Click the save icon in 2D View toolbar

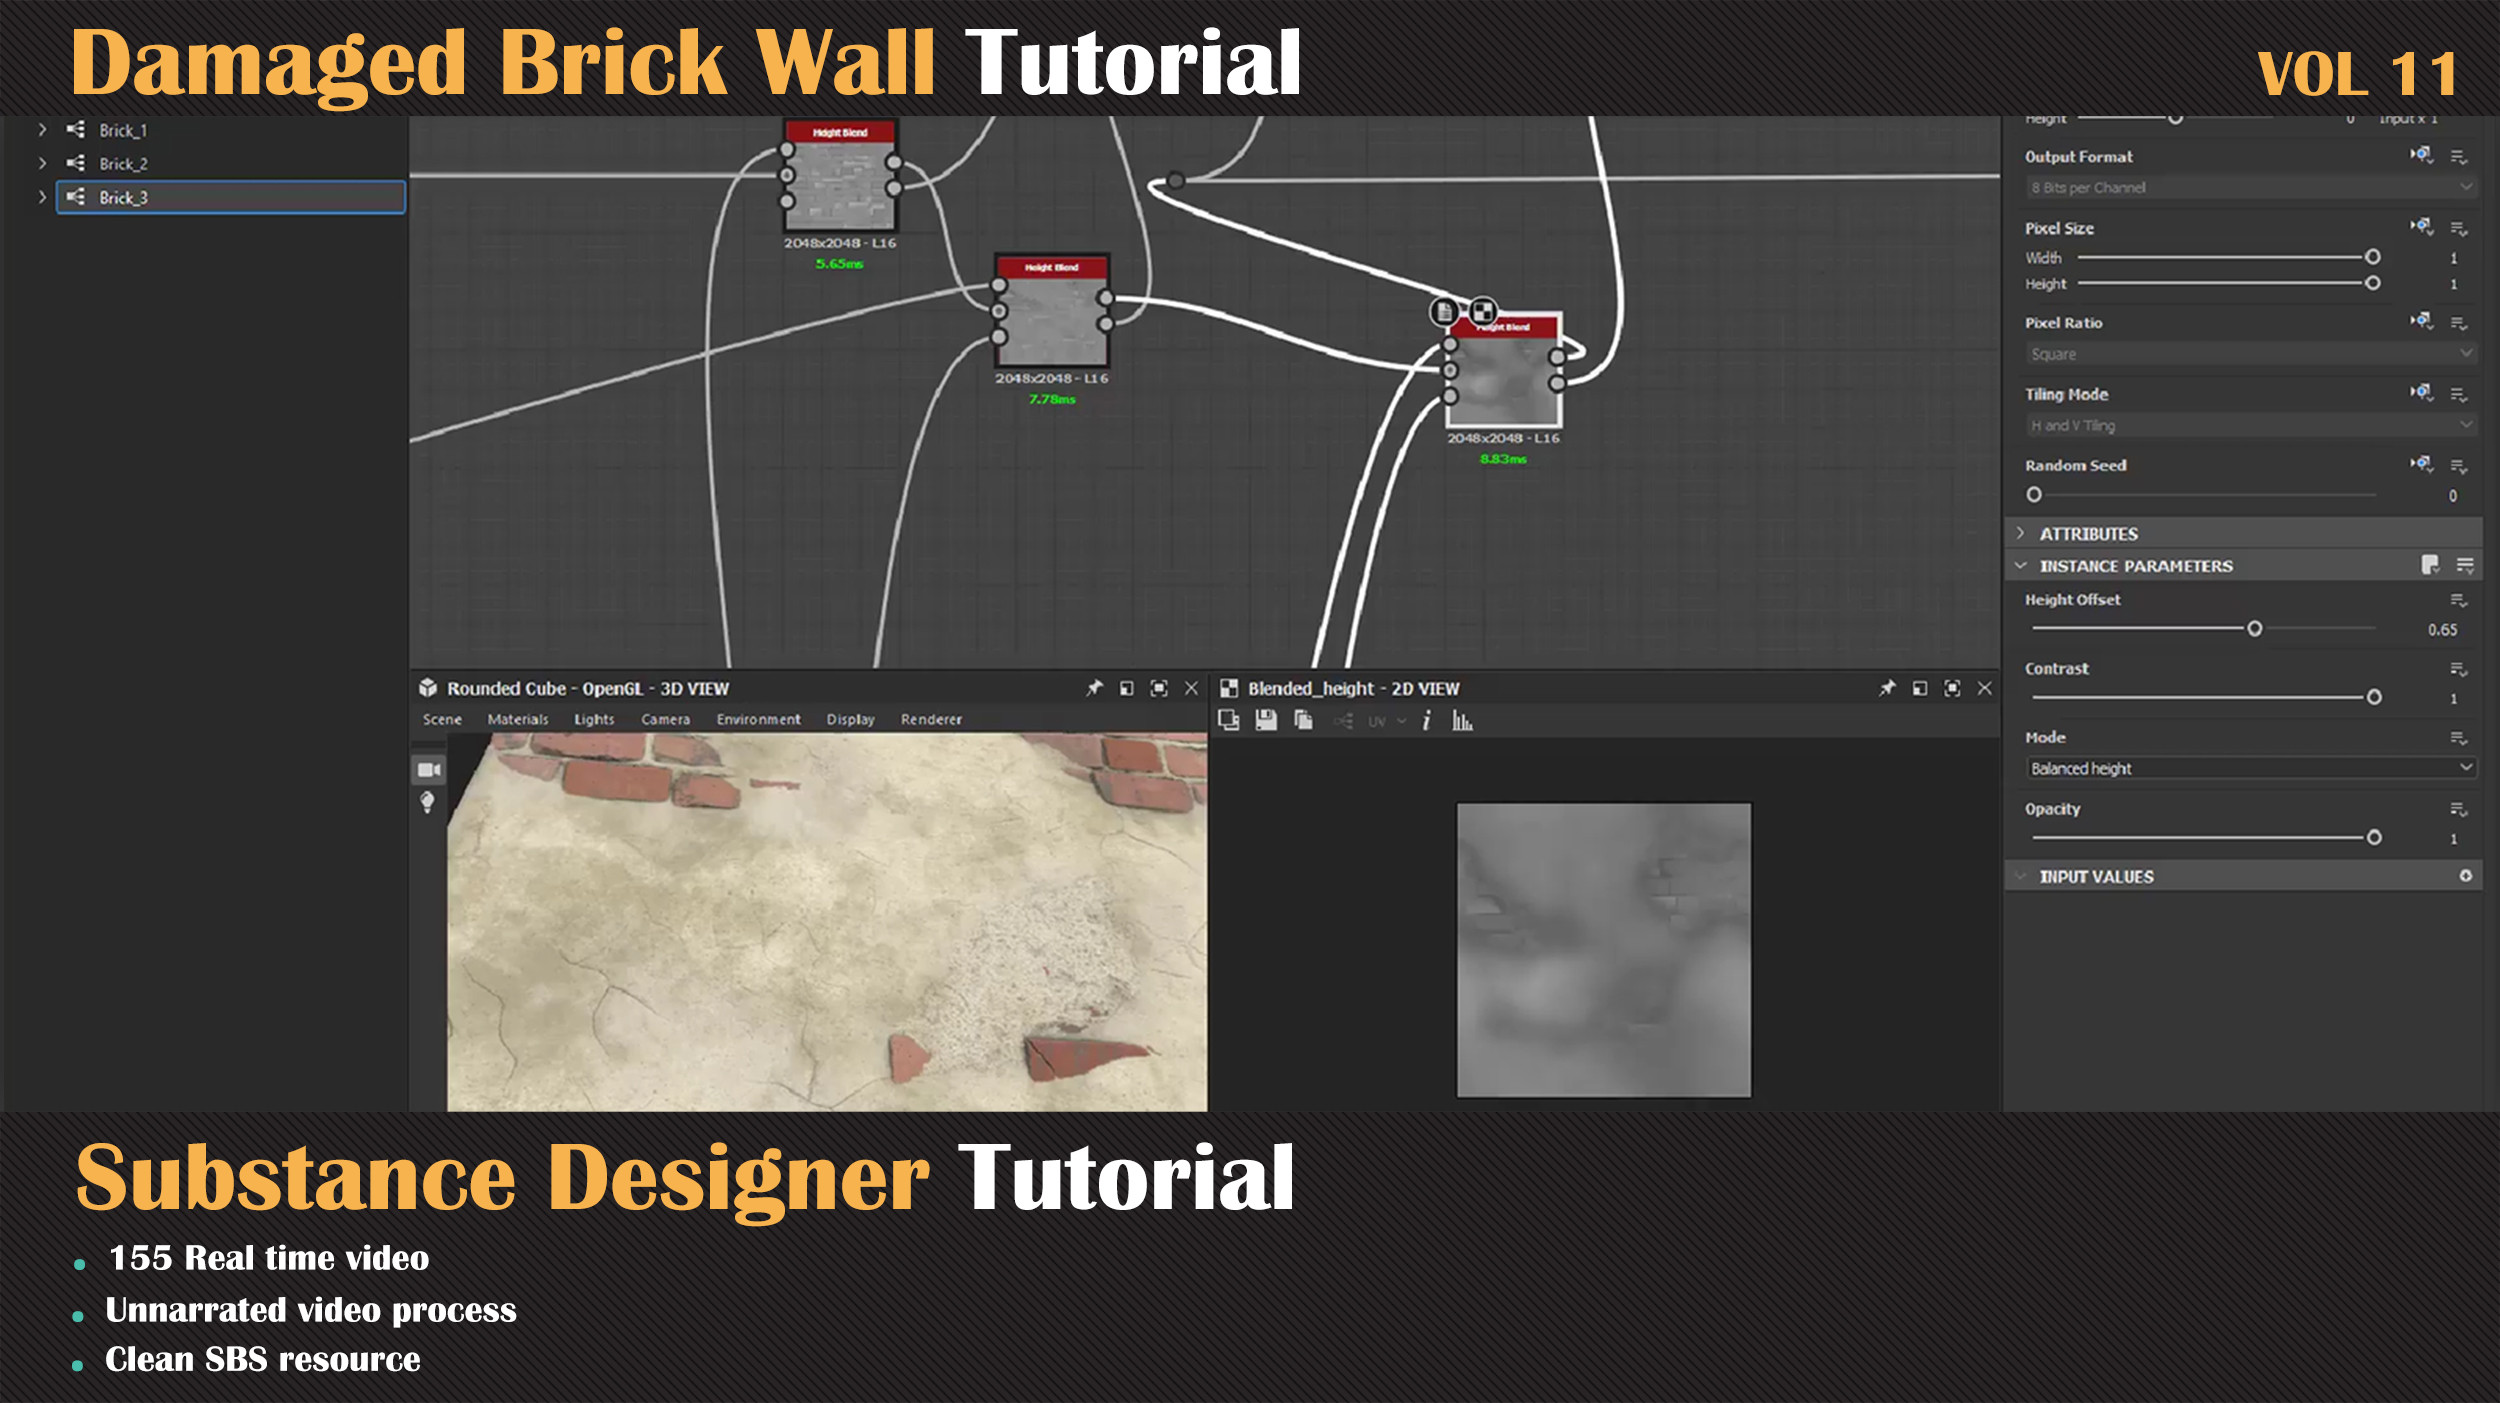[x=1266, y=720]
